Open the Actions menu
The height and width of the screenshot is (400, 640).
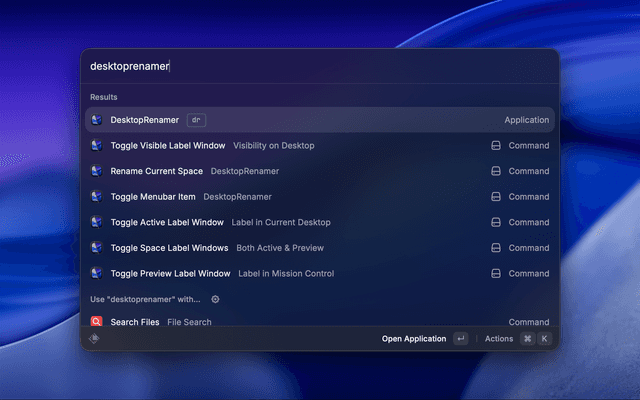click(x=499, y=339)
